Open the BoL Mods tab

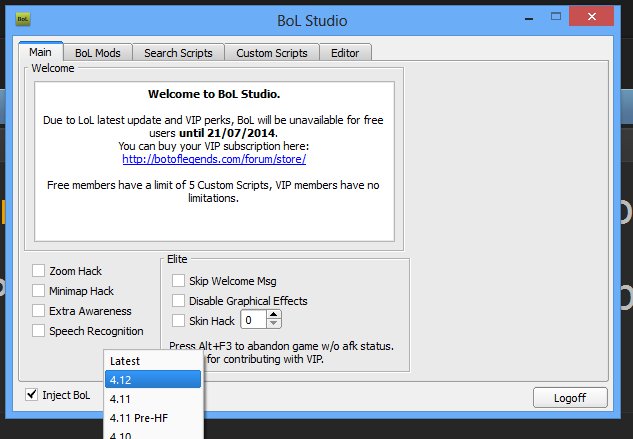click(98, 53)
